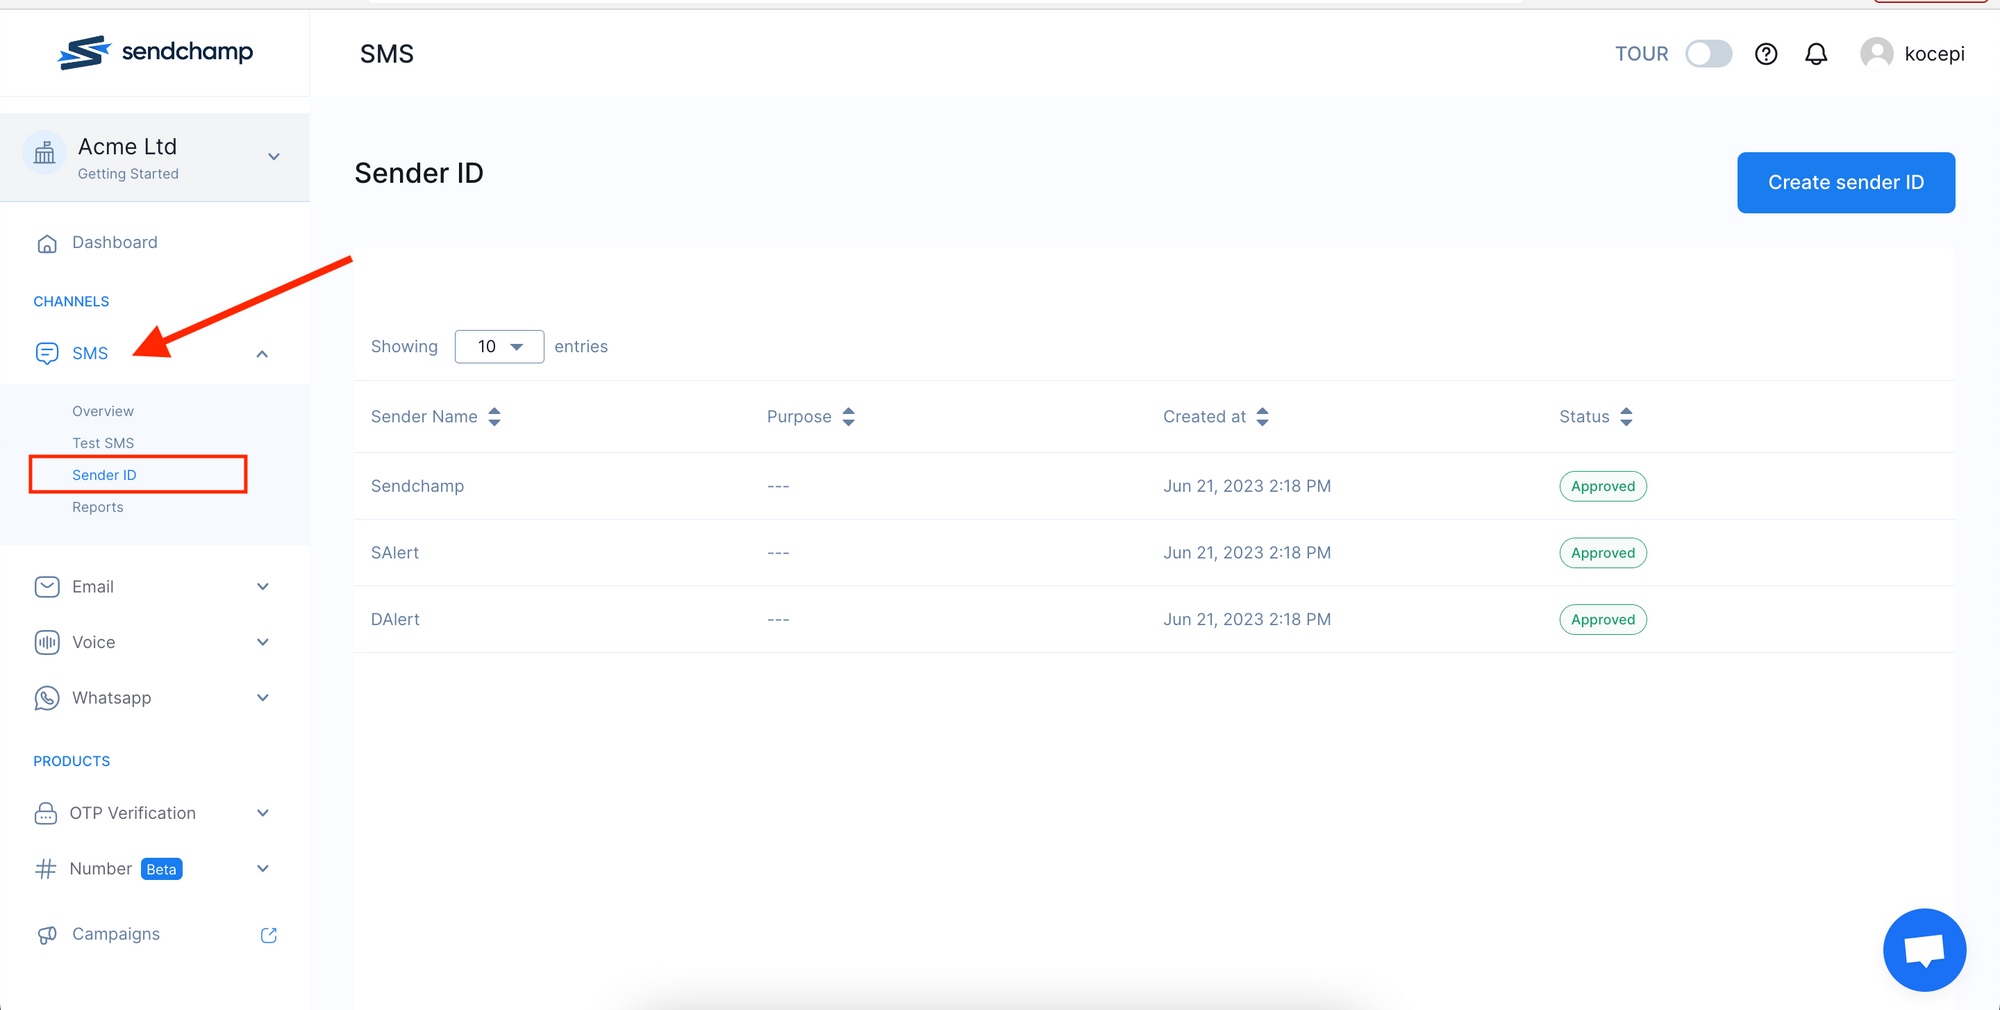
Task: Open the Dashboard from the sidebar
Action: click(x=114, y=242)
